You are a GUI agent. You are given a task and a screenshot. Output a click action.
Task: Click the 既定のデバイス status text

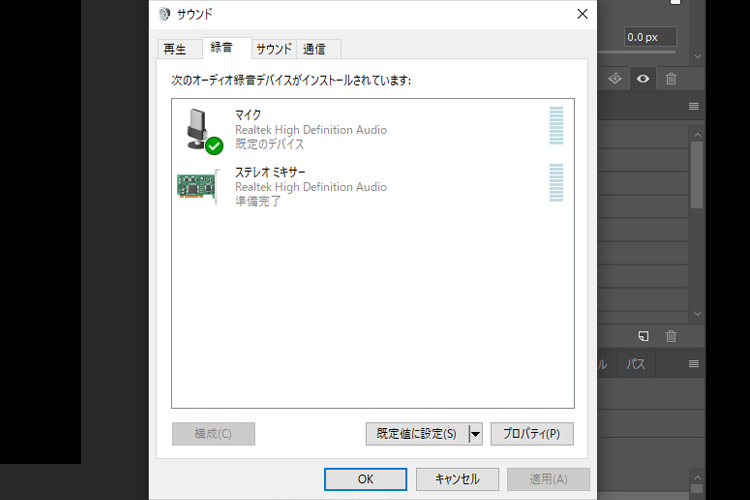pyautogui.click(x=269, y=144)
